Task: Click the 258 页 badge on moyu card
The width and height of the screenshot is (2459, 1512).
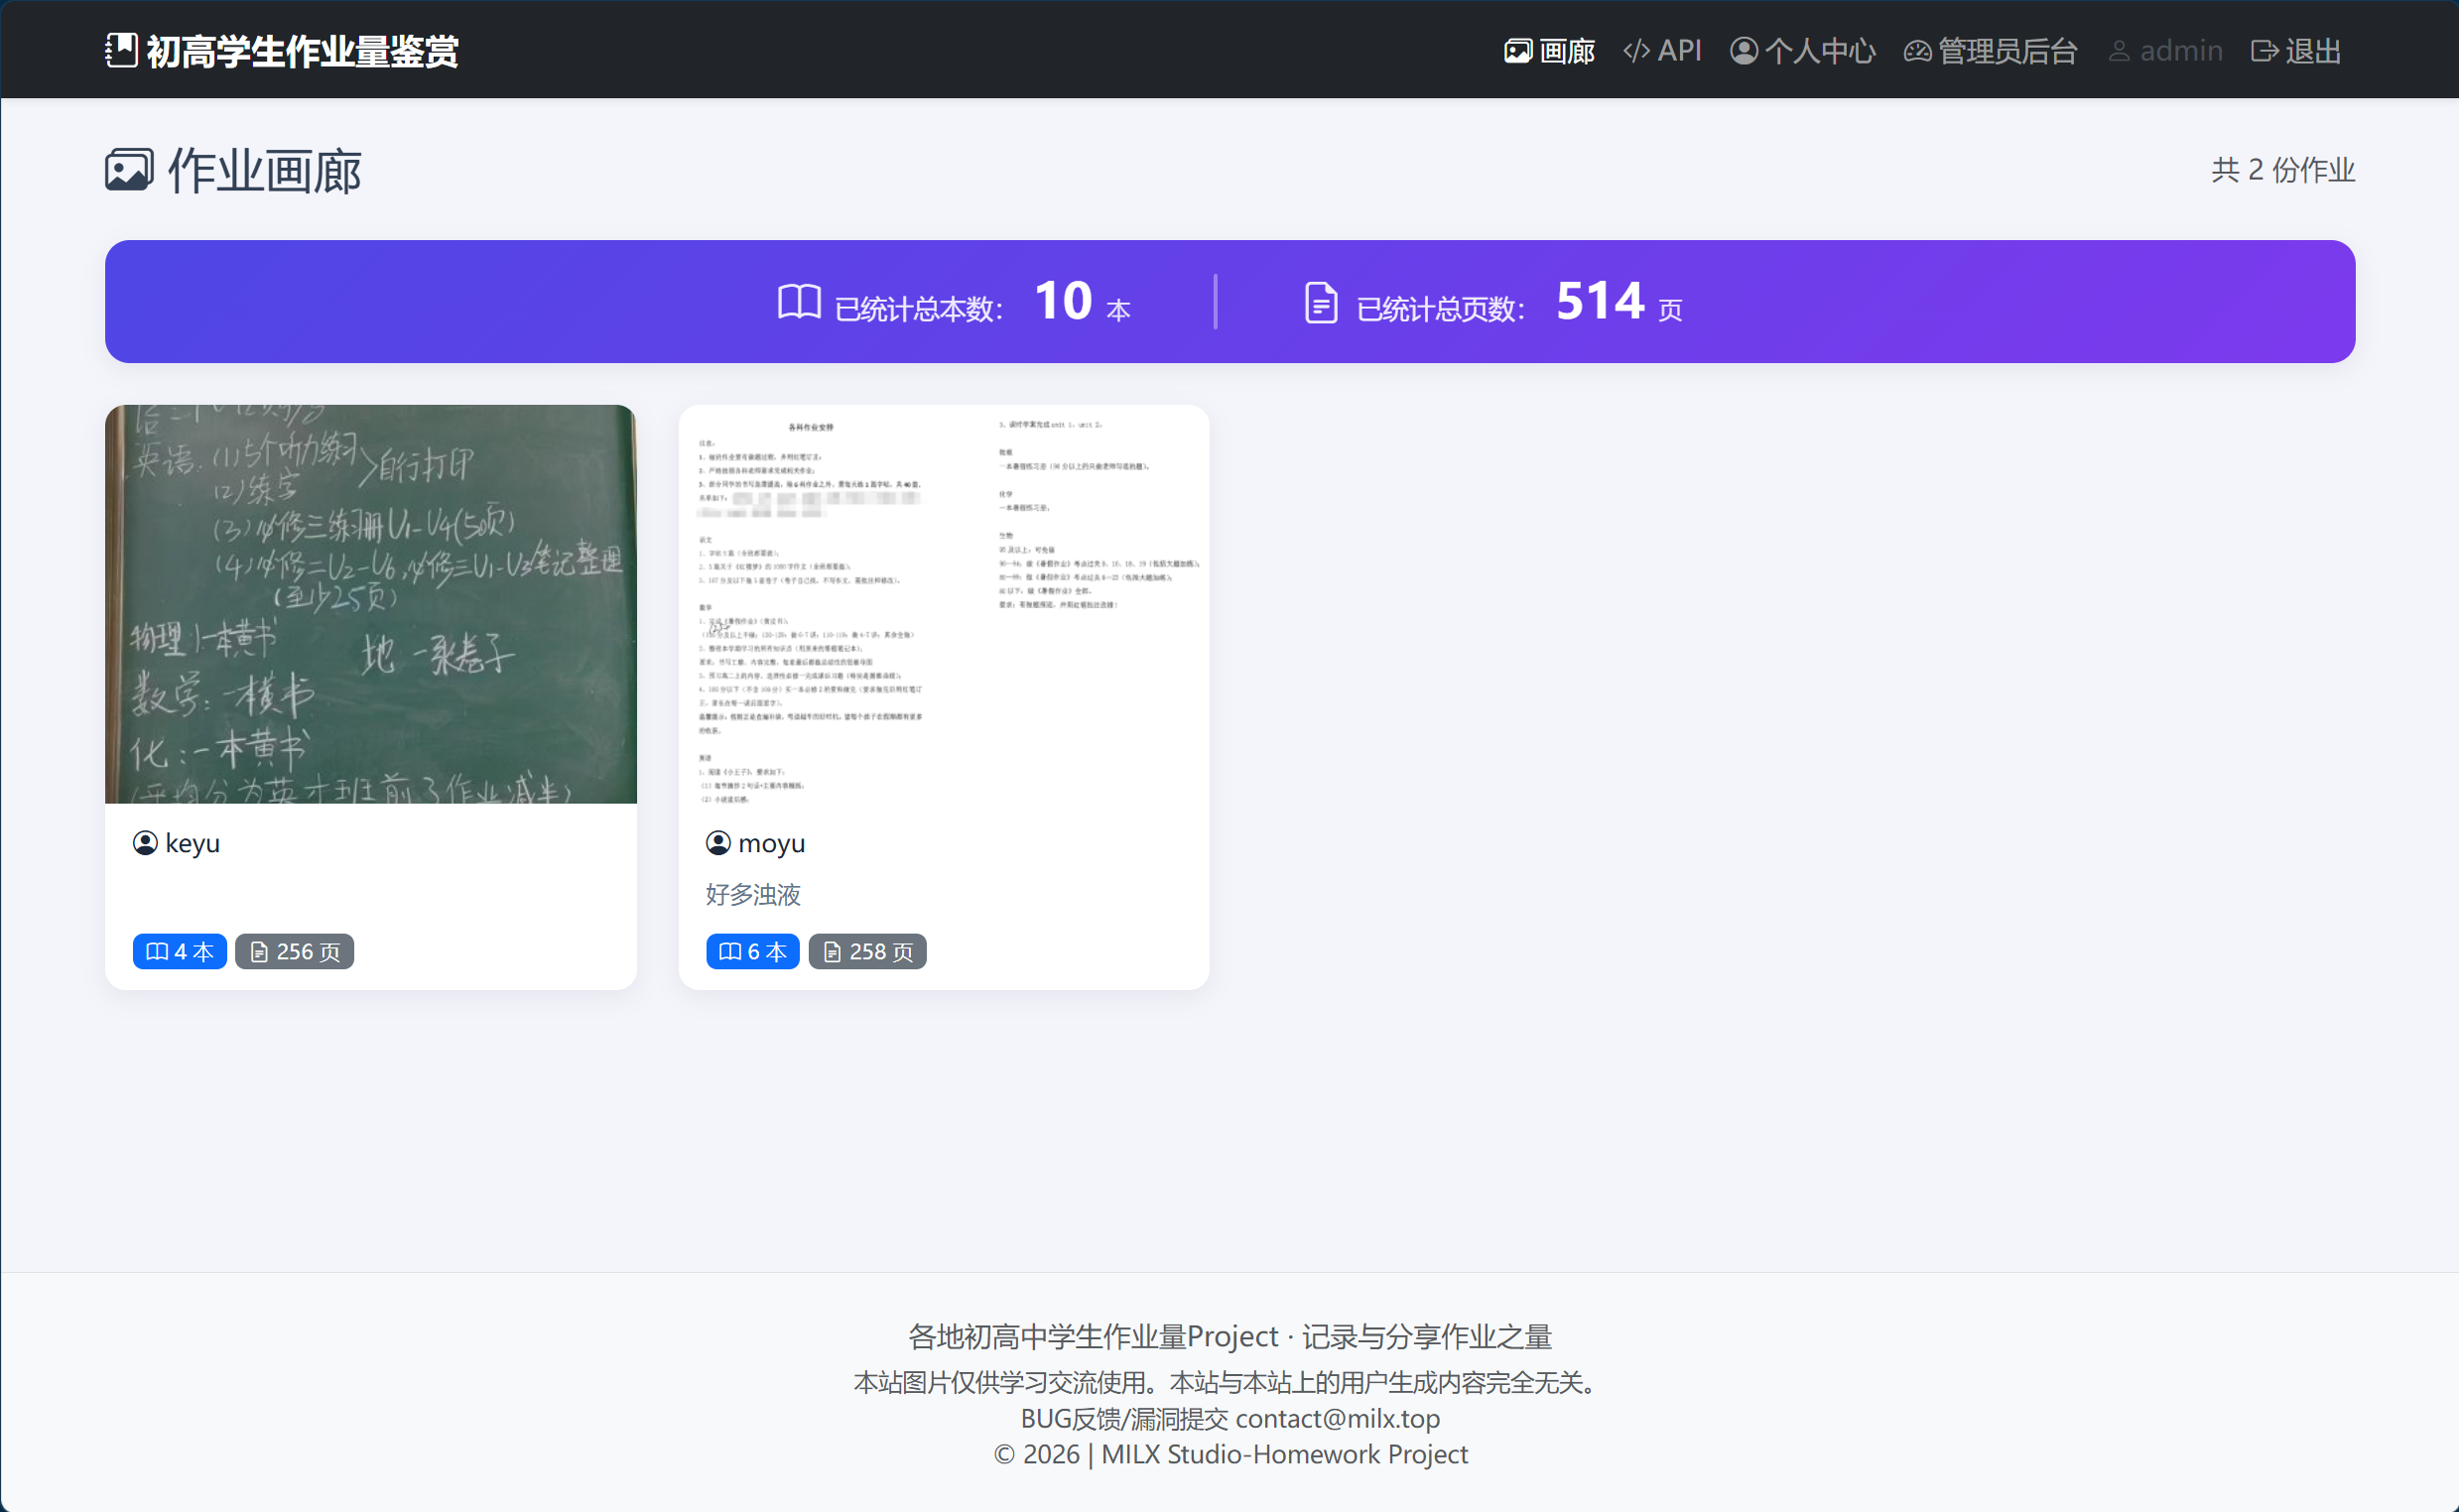Action: (867, 951)
